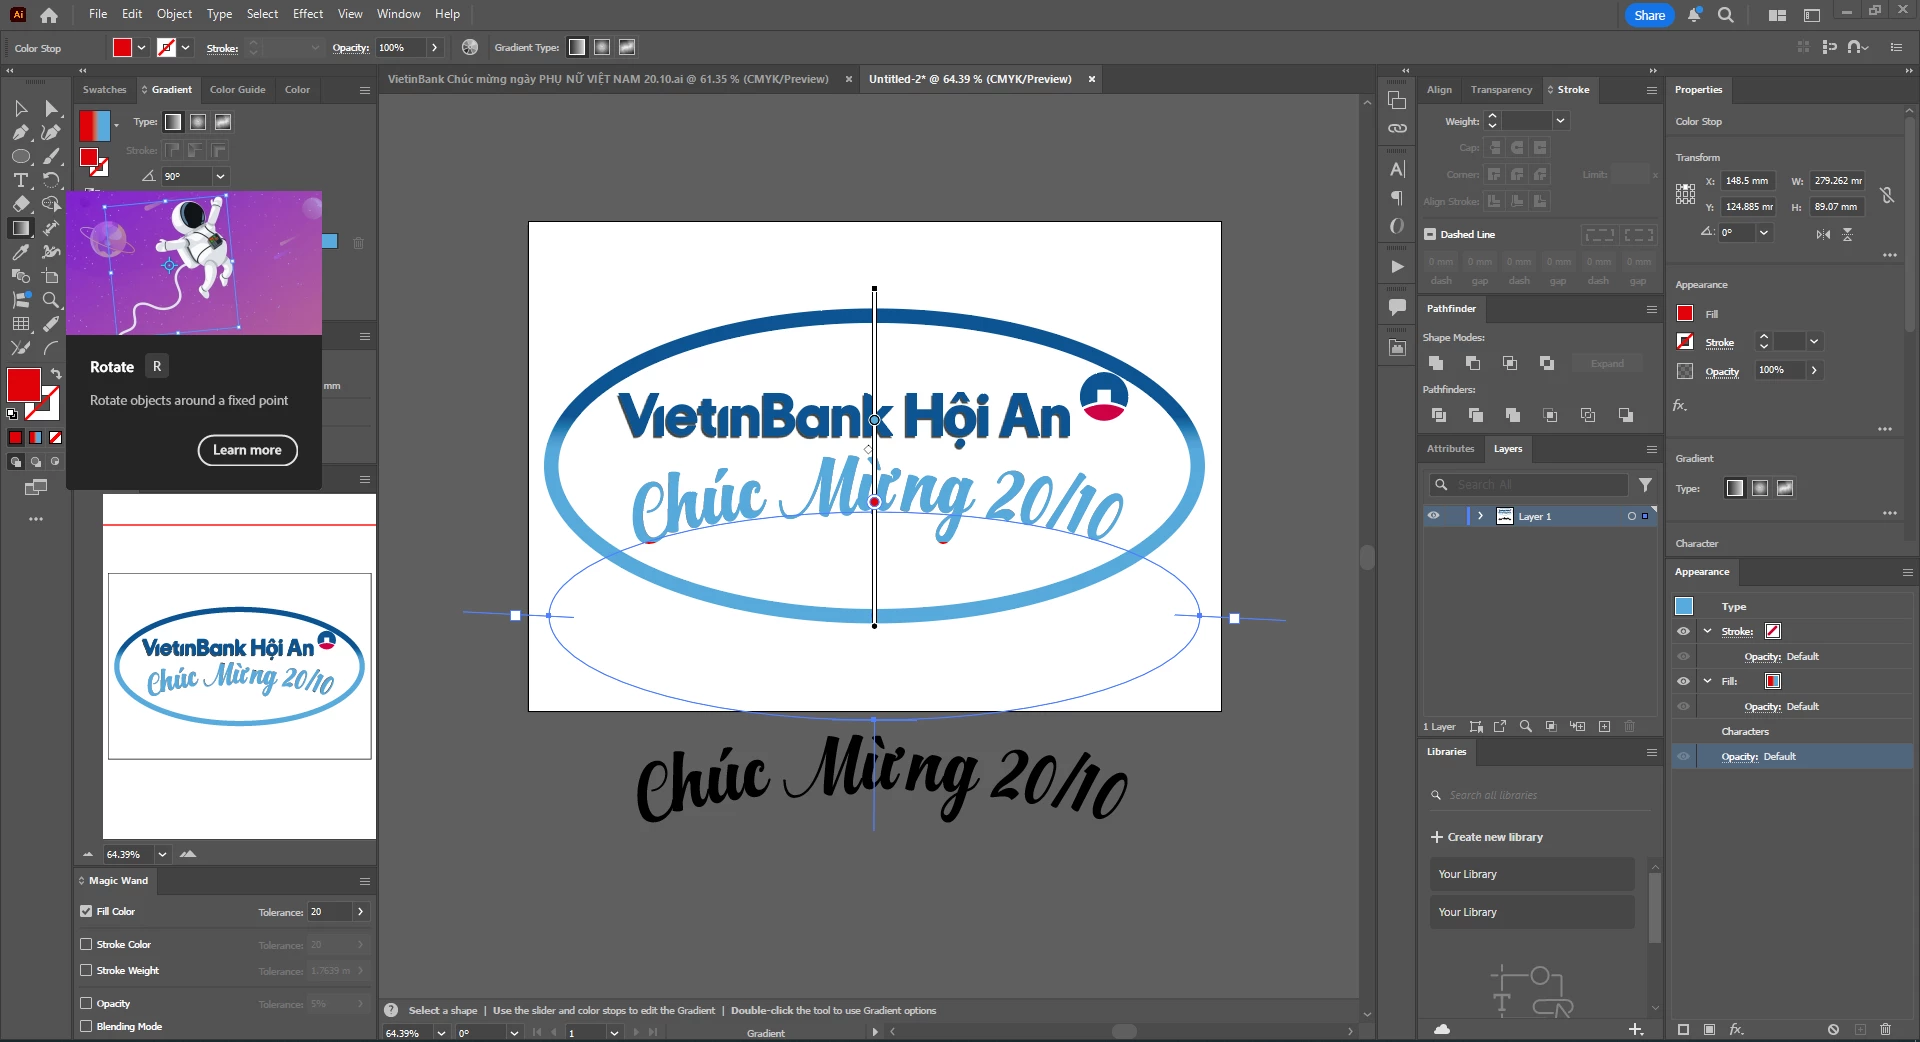Click the gradient preview swatch in Gradient panel
The image size is (1920, 1042).
pos(94,125)
